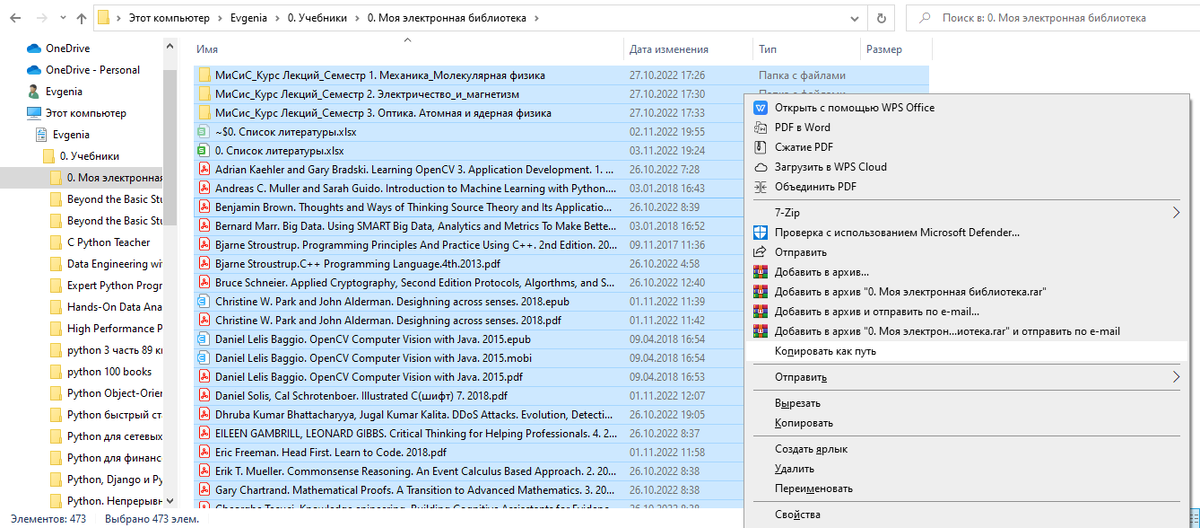Click the WPS Cloud upload icon
The width and height of the screenshot is (1200, 528).
point(761,167)
